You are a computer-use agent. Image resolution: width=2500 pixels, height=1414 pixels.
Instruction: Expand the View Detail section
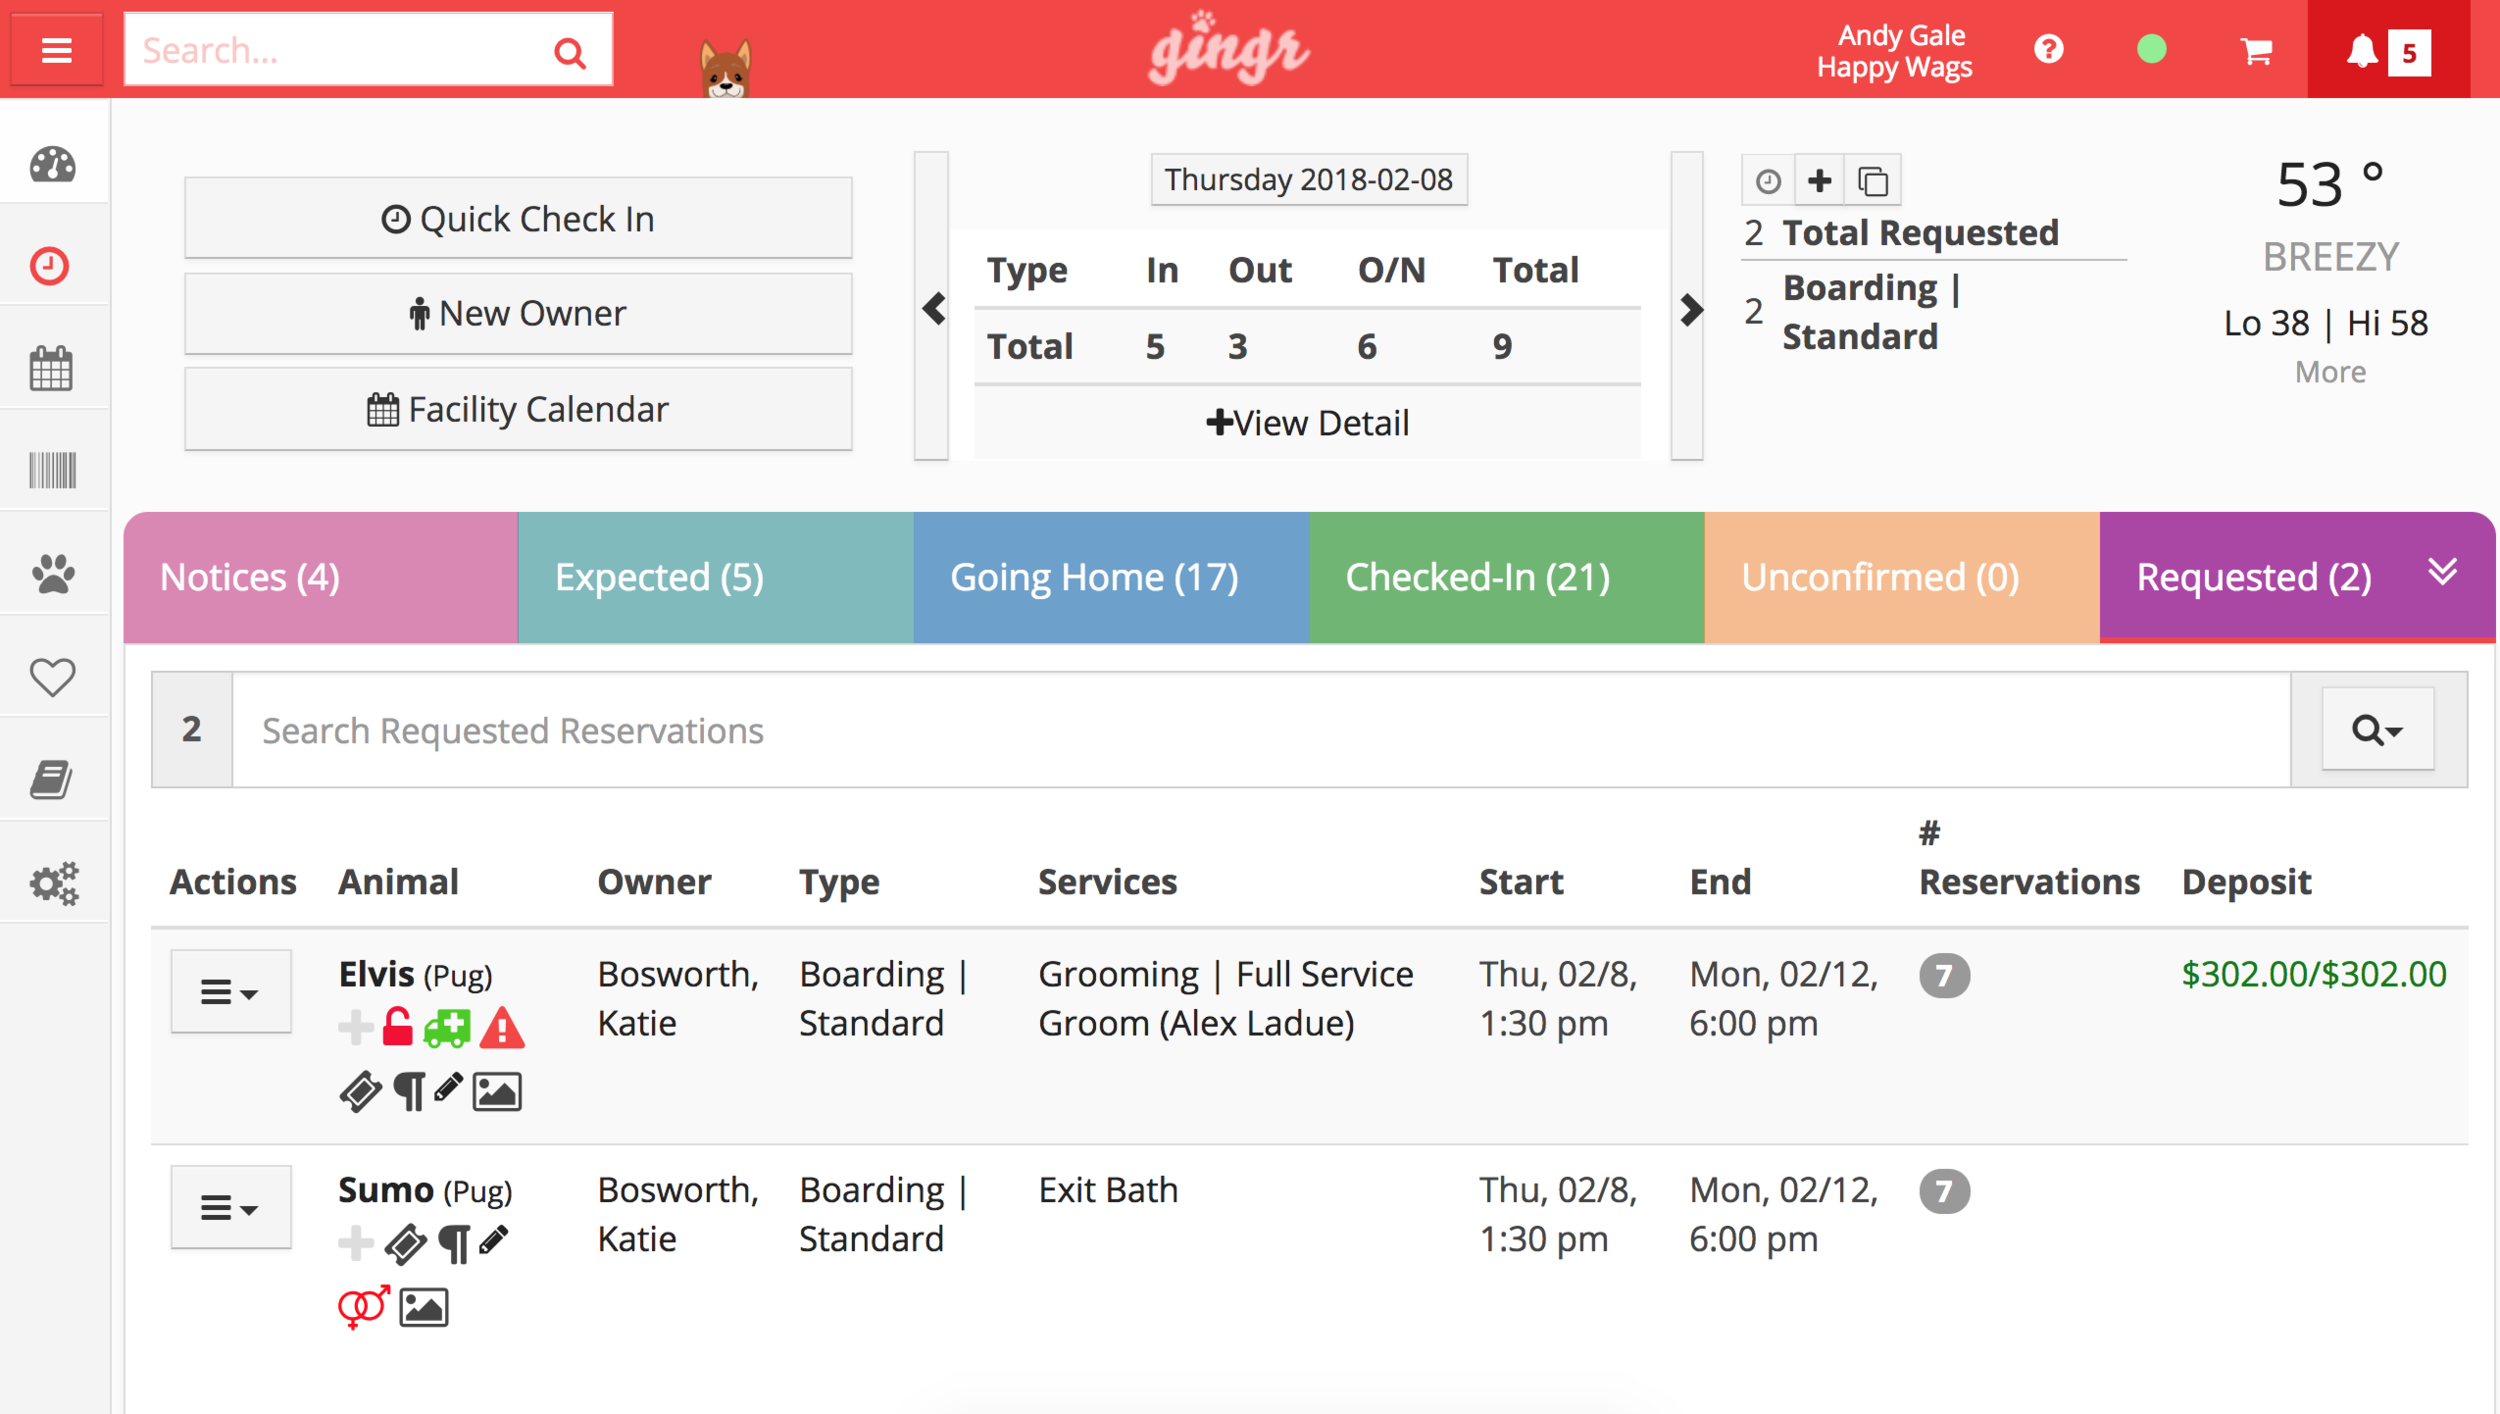pyautogui.click(x=1308, y=423)
